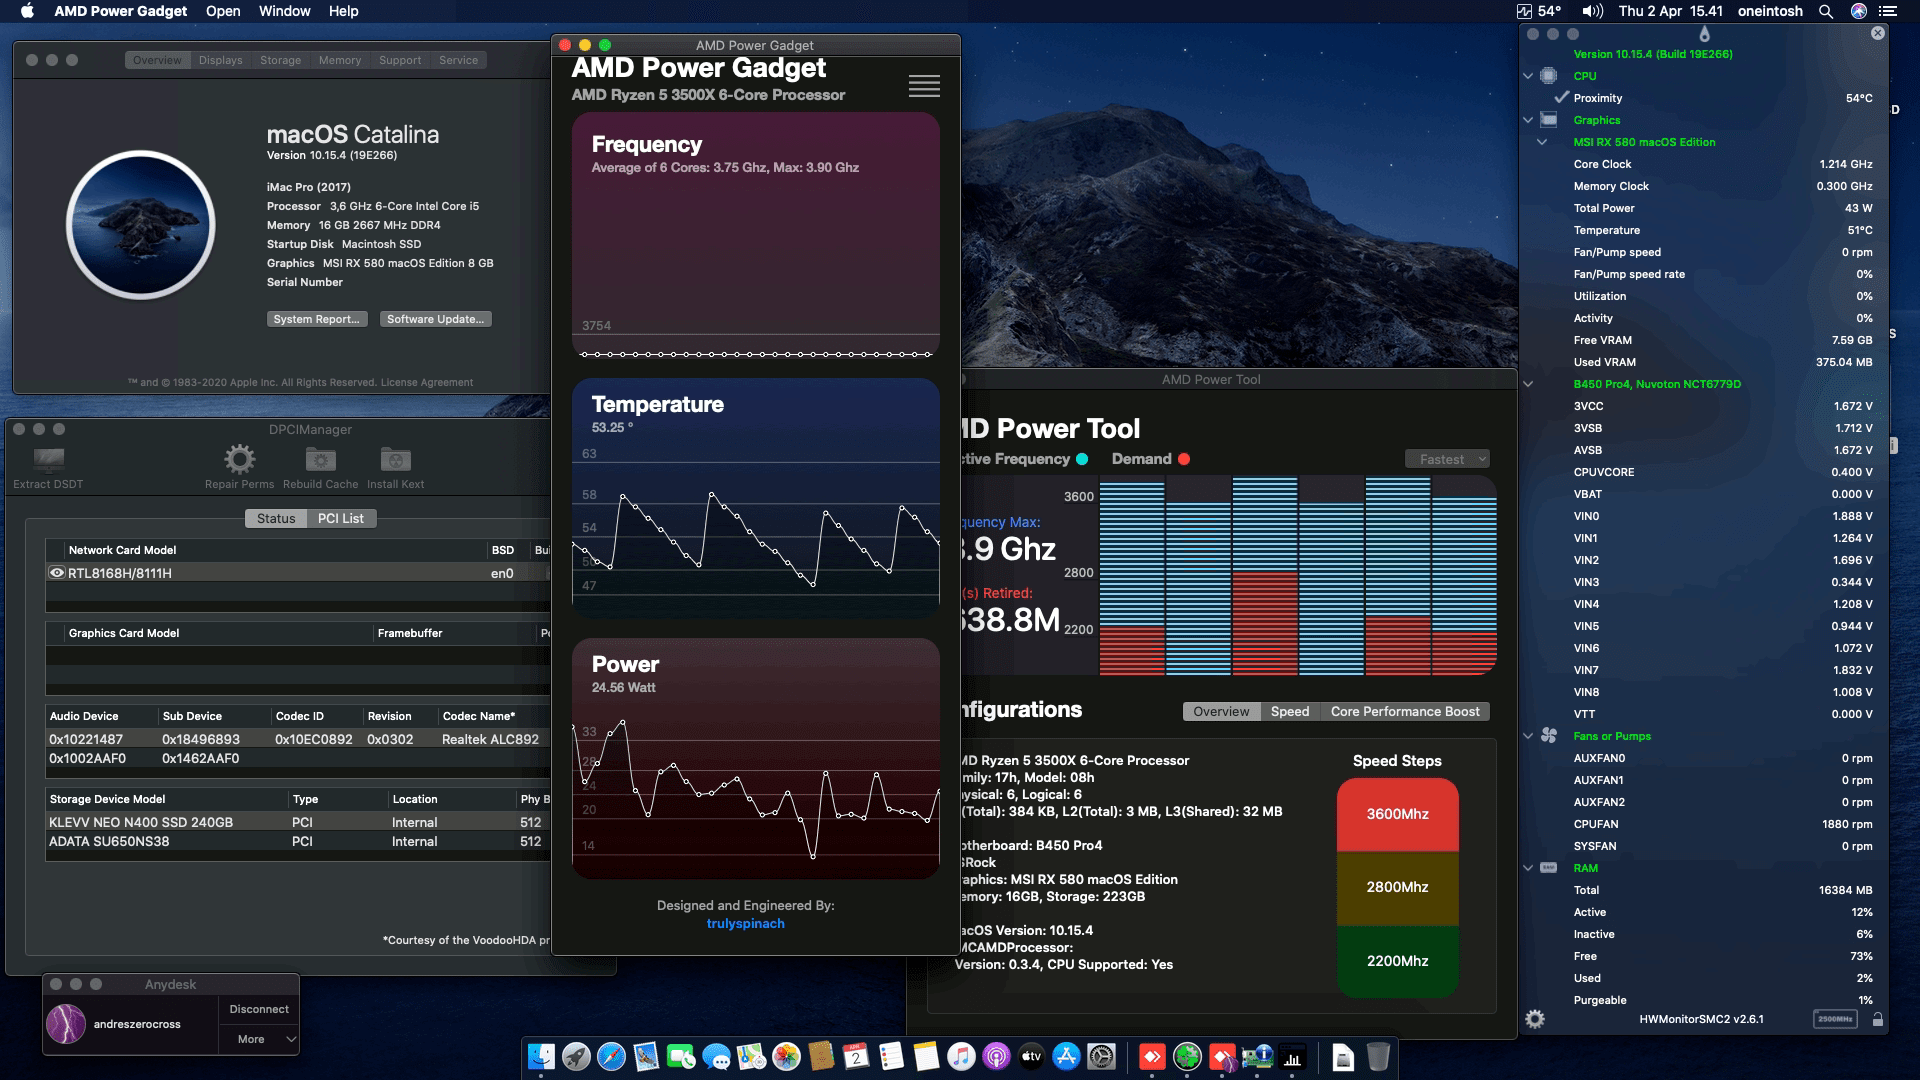
Task: Open Trash in the dock
Action: tap(1378, 1056)
